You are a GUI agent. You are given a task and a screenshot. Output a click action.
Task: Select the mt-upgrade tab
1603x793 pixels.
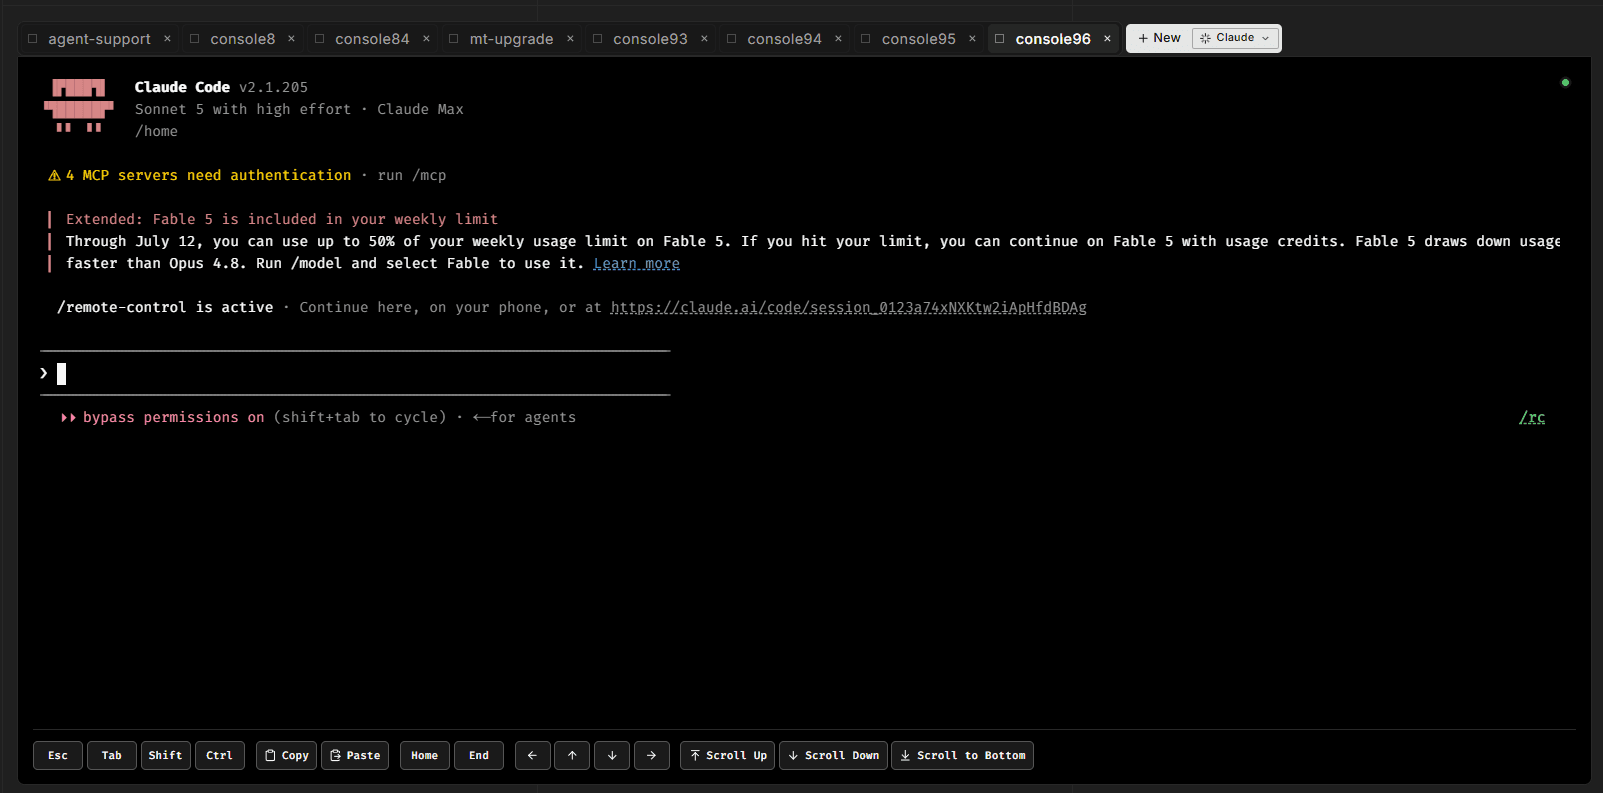(511, 39)
